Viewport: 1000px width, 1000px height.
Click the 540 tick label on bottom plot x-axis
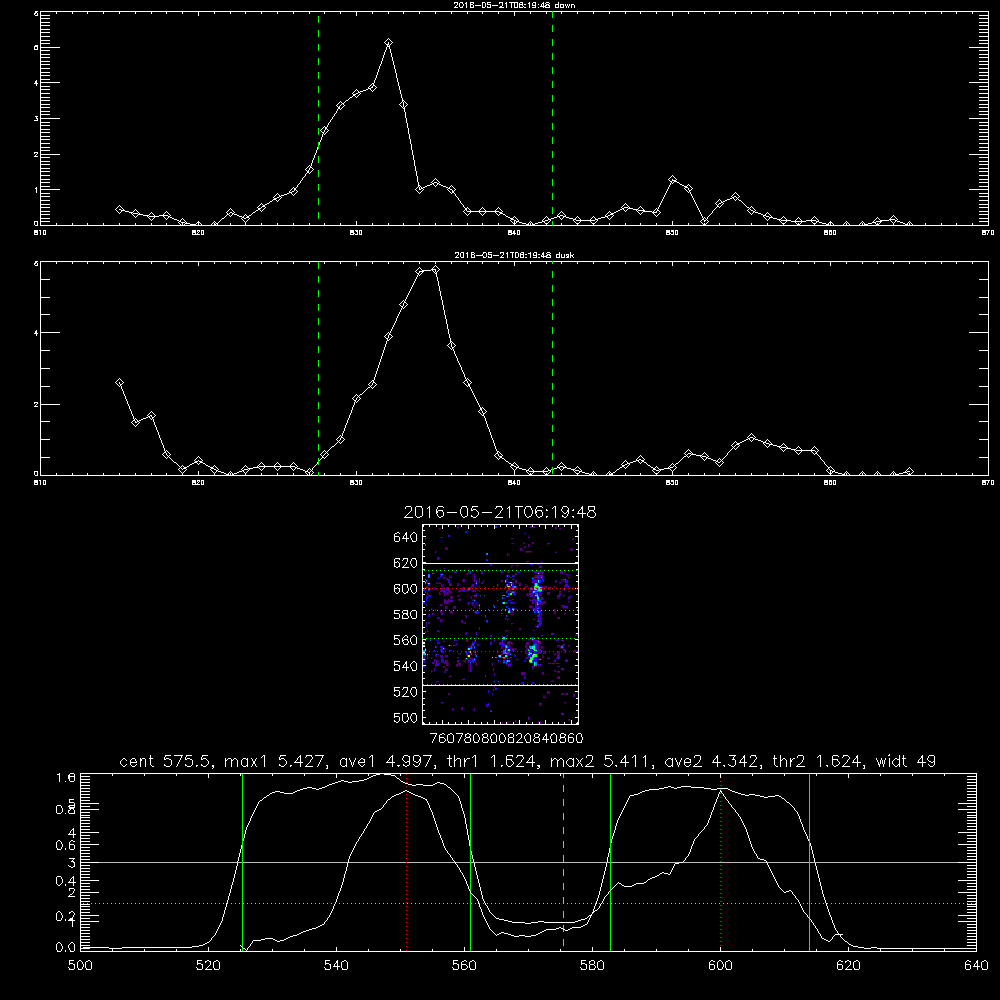point(336,966)
